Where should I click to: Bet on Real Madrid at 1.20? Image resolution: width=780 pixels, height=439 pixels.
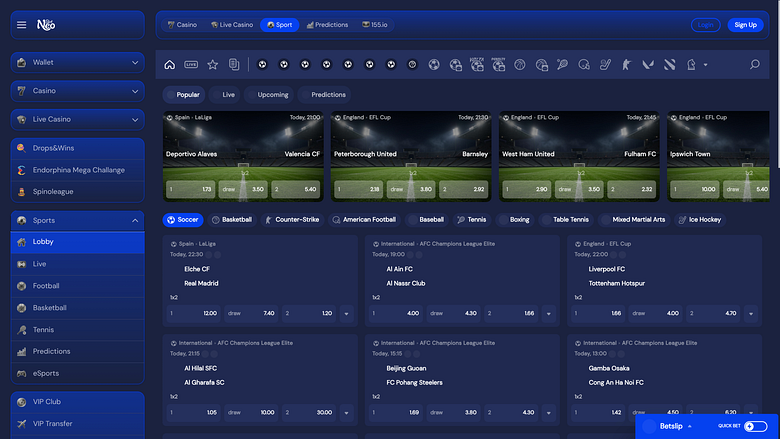coord(309,314)
